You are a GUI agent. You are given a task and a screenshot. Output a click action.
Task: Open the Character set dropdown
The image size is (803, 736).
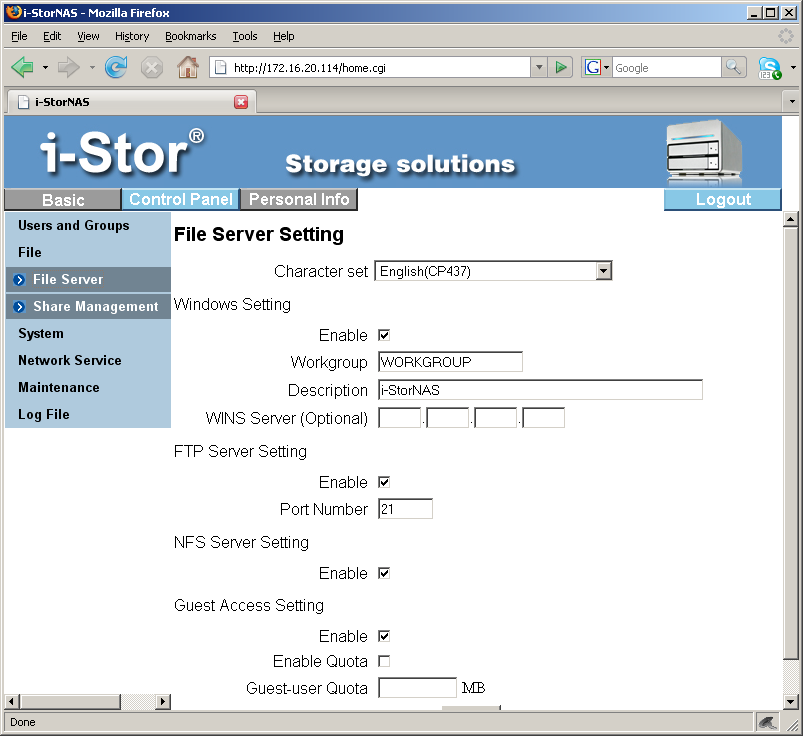pos(493,271)
